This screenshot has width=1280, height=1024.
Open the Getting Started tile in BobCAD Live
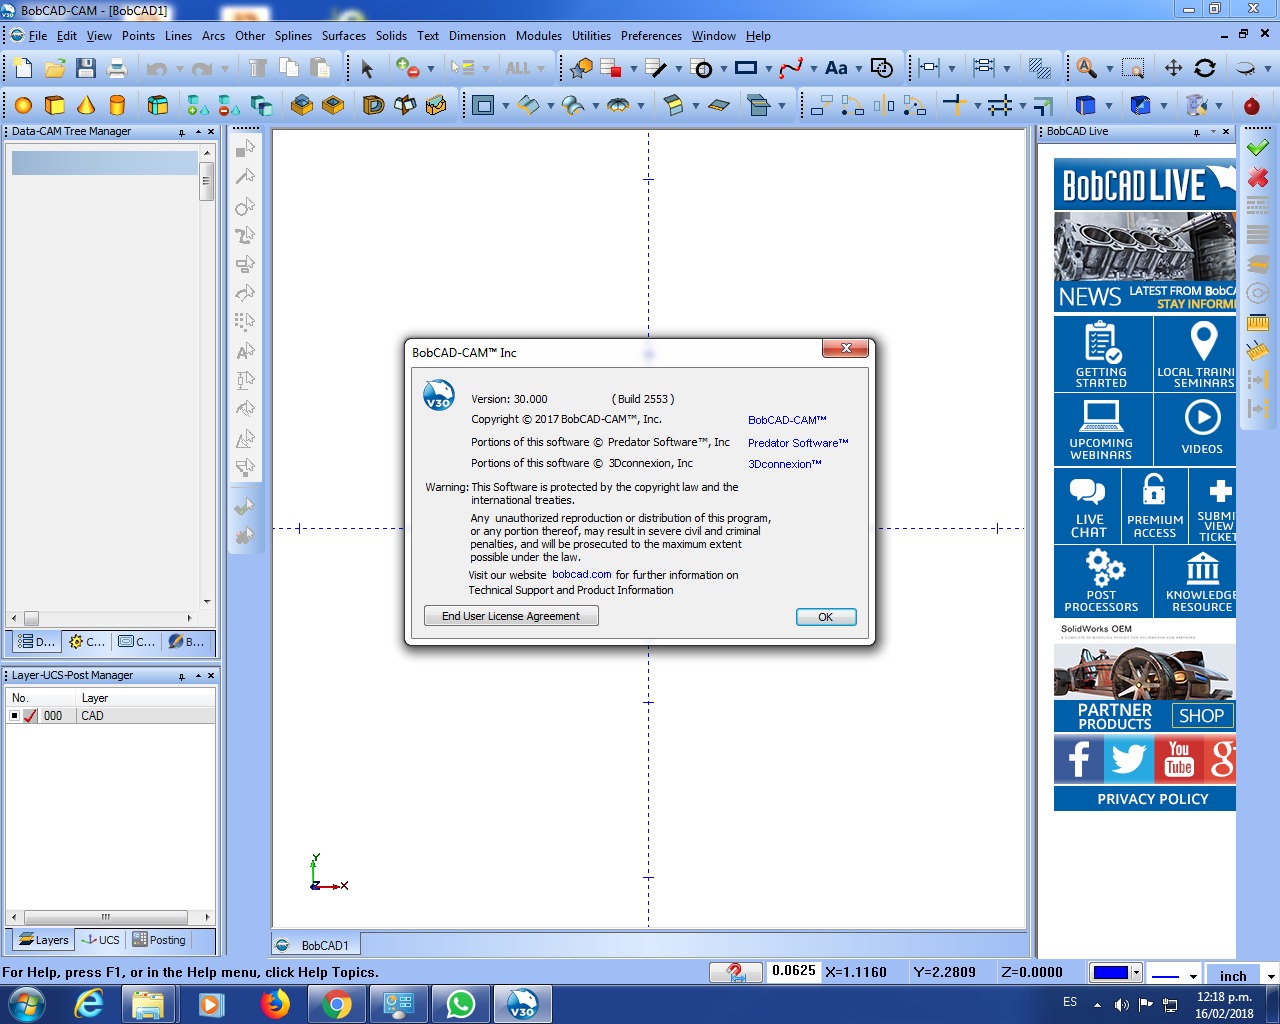(1102, 354)
